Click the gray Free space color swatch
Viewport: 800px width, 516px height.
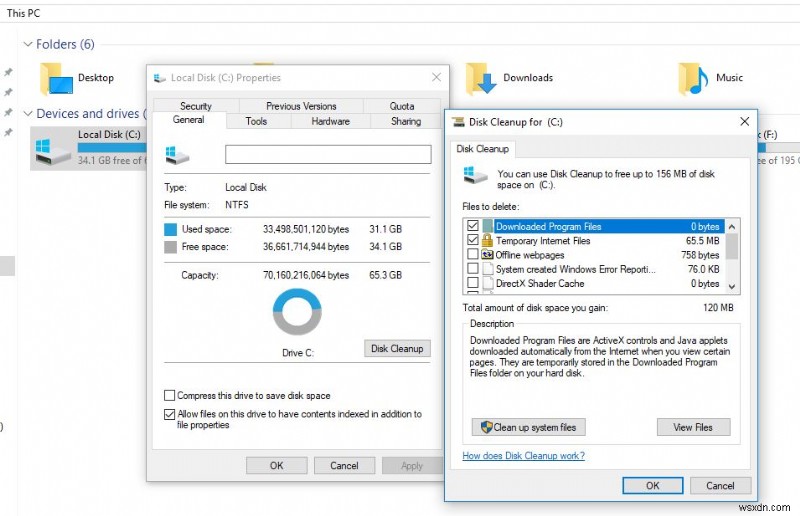(170, 247)
